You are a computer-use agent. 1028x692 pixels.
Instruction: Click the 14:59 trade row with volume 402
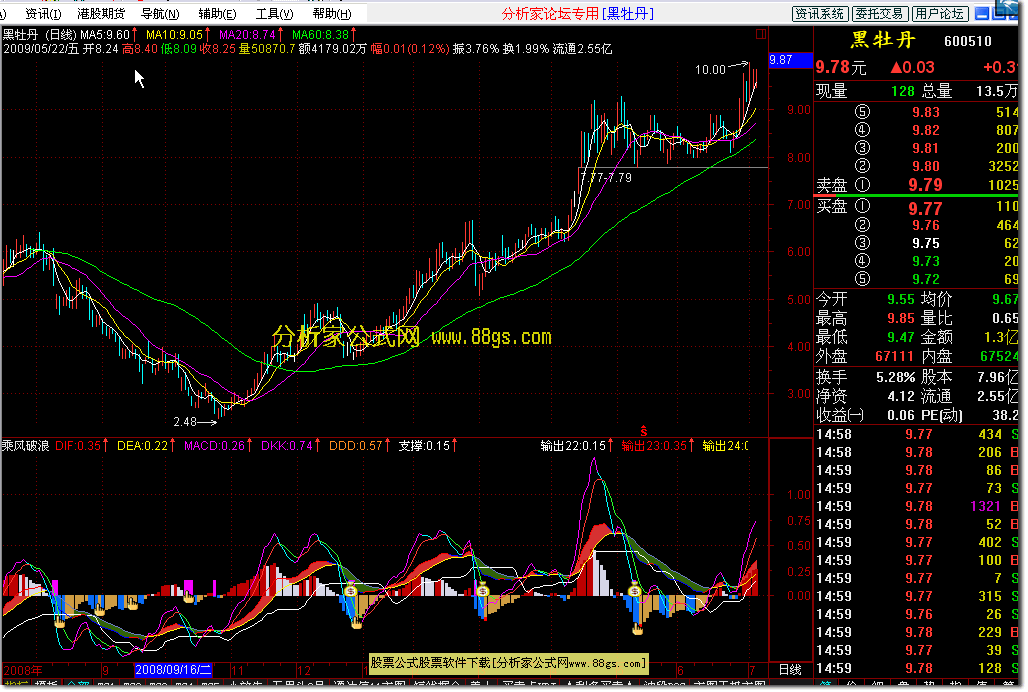click(x=917, y=543)
